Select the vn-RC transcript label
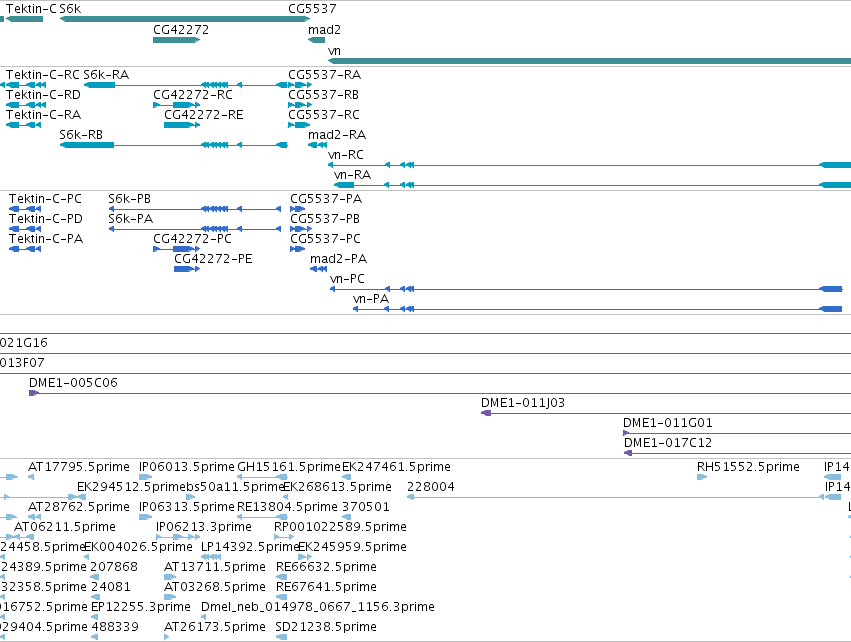This screenshot has height=642, width=851. tap(346, 155)
